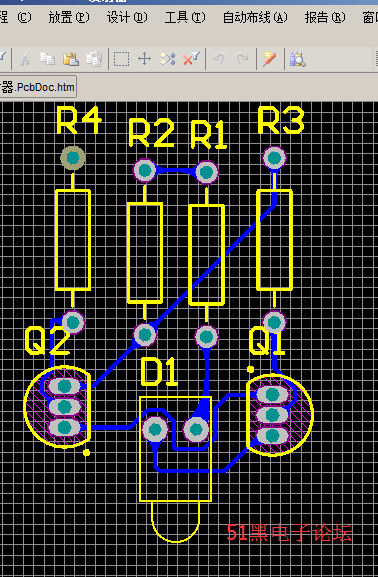Viewport: 378px width, 577px height.
Task: Click the Cut scissors icon
Action: [24, 59]
